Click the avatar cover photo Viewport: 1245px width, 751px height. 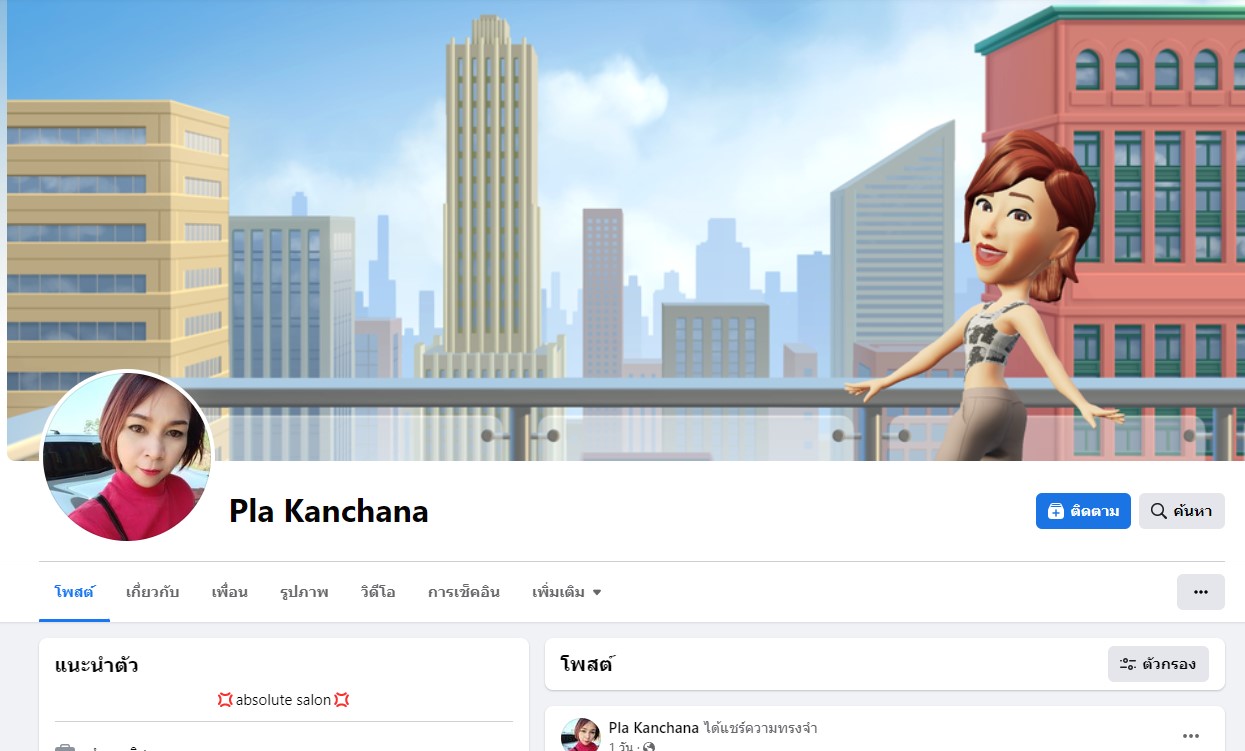click(x=626, y=230)
